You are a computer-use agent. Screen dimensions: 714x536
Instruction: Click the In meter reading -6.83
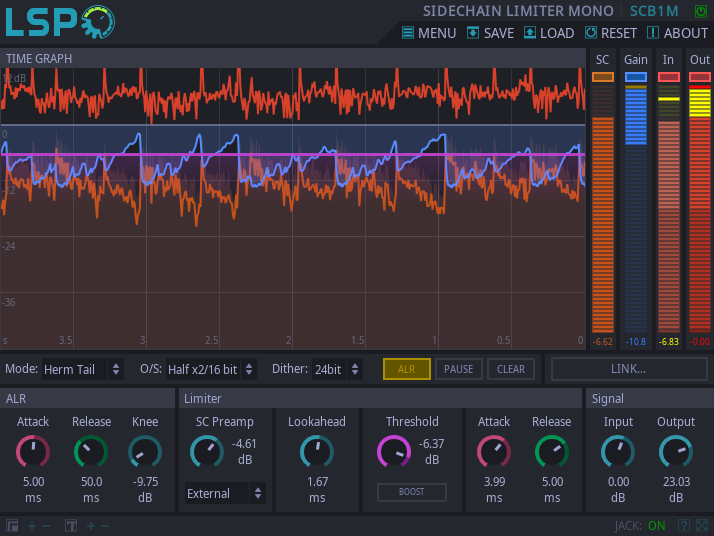668,342
